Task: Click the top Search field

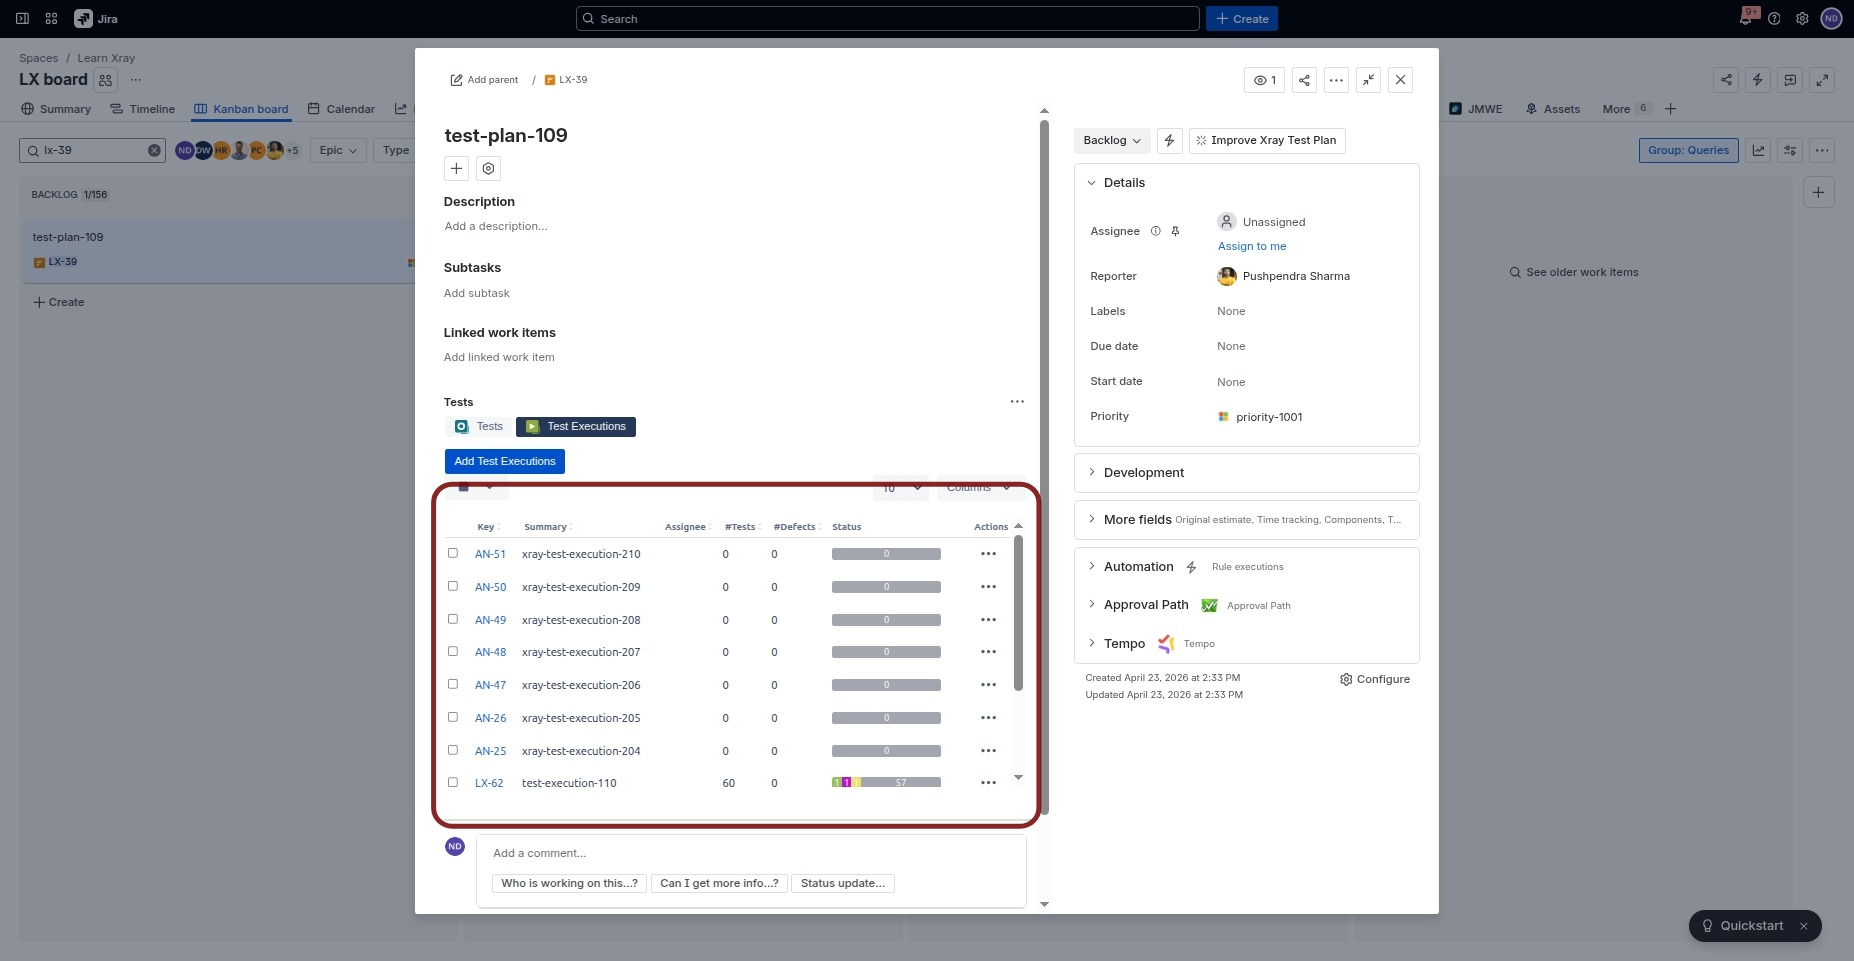Action: (x=888, y=18)
